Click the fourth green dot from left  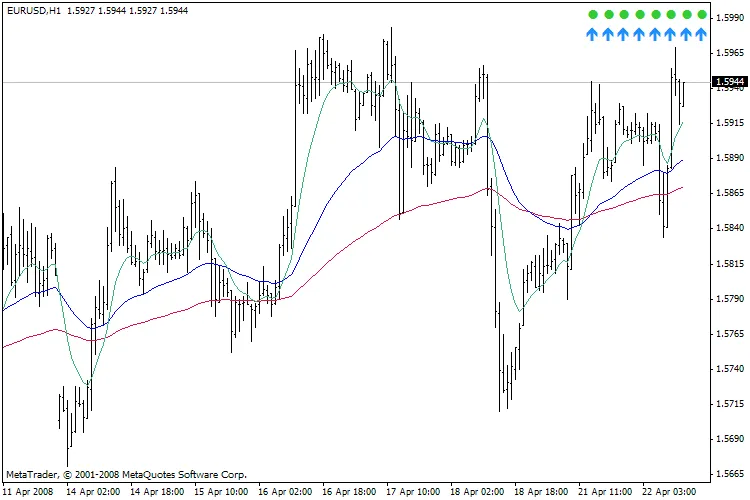coord(639,15)
